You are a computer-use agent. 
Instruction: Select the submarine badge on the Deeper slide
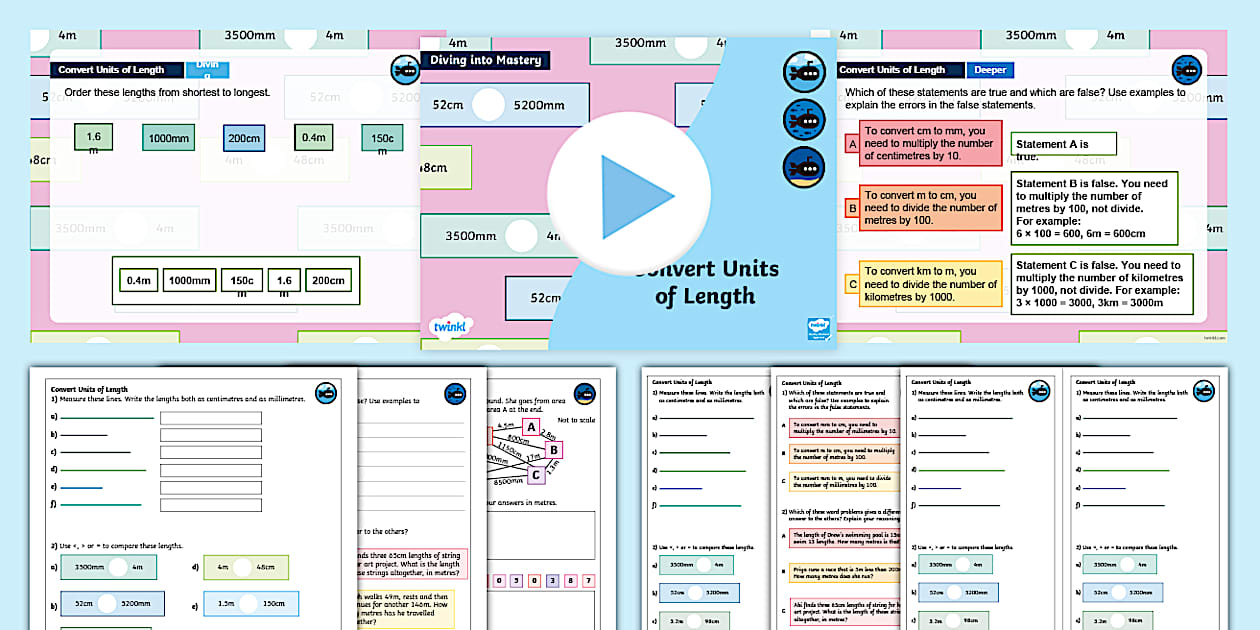point(1188,70)
